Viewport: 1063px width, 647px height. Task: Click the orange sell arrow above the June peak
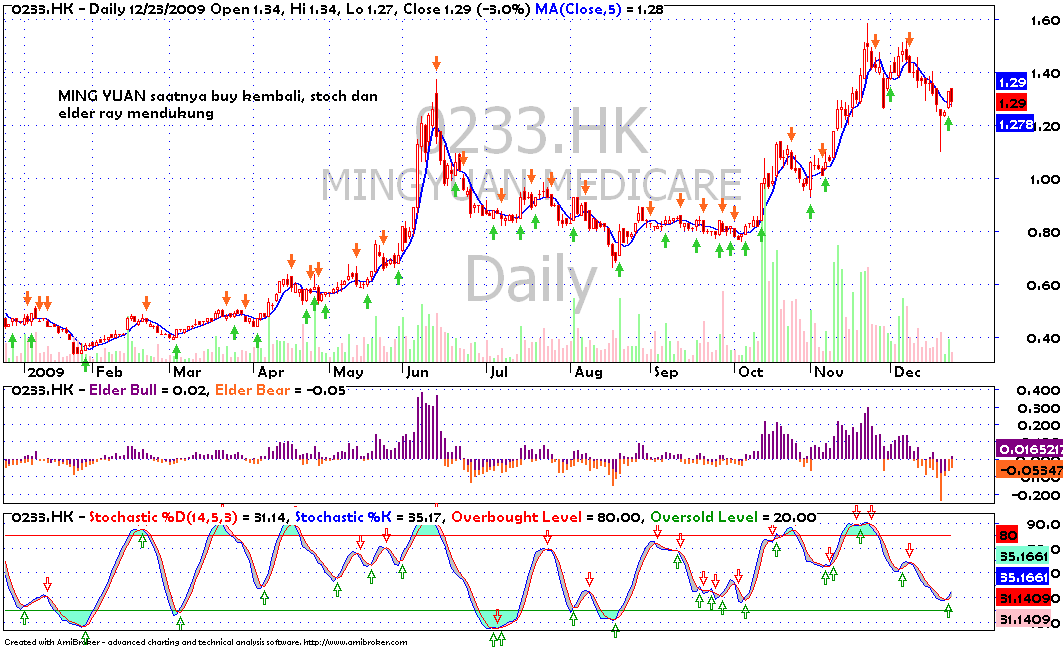point(437,63)
